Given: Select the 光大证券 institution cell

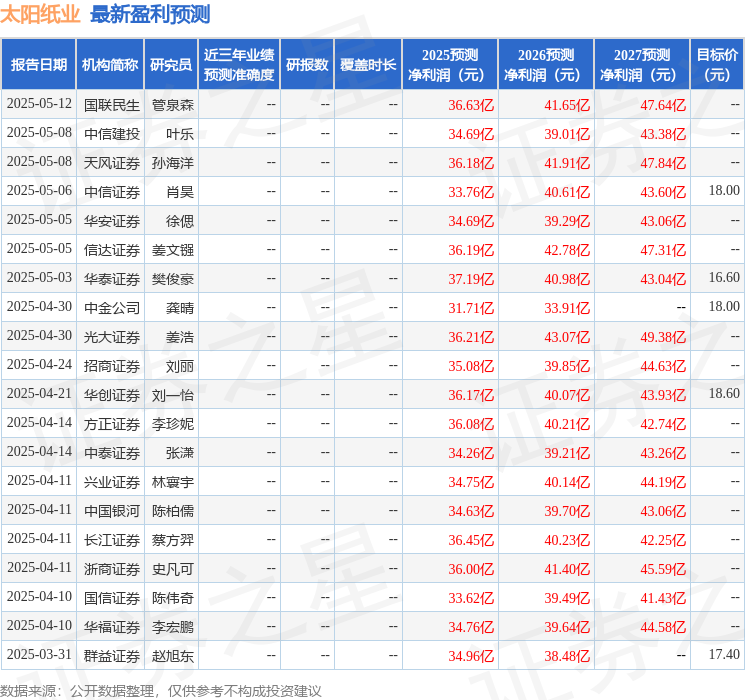Looking at the screenshot, I should click(x=112, y=337).
